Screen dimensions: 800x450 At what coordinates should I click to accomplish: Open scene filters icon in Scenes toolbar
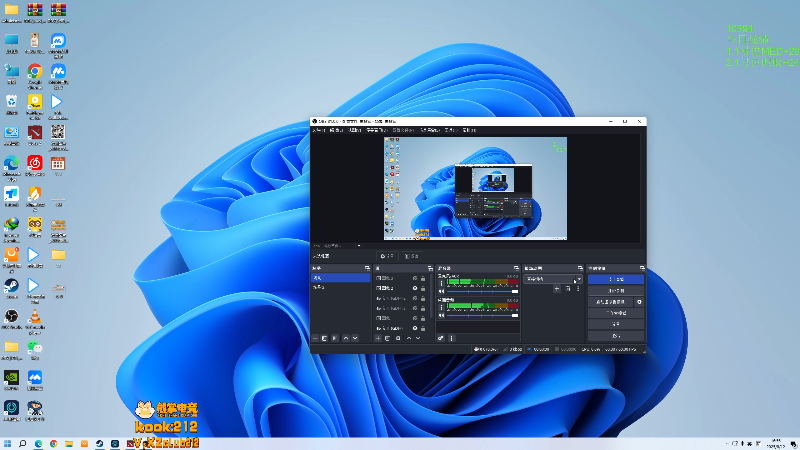point(335,338)
